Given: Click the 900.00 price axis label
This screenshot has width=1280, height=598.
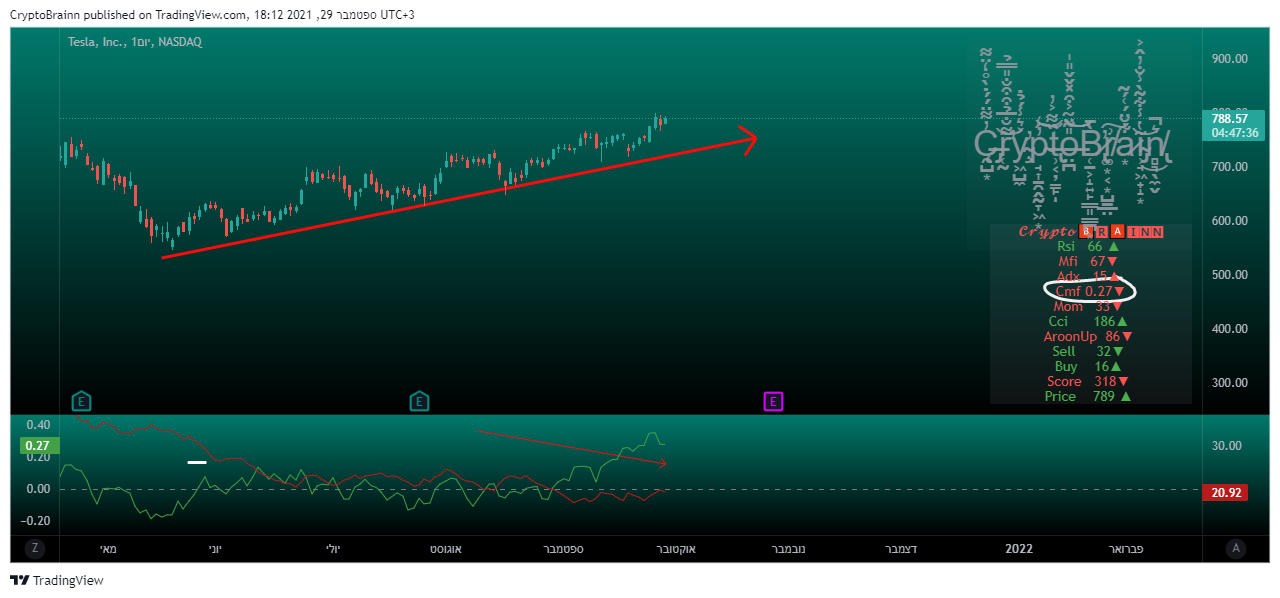Looking at the screenshot, I should tap(1229, 59).
